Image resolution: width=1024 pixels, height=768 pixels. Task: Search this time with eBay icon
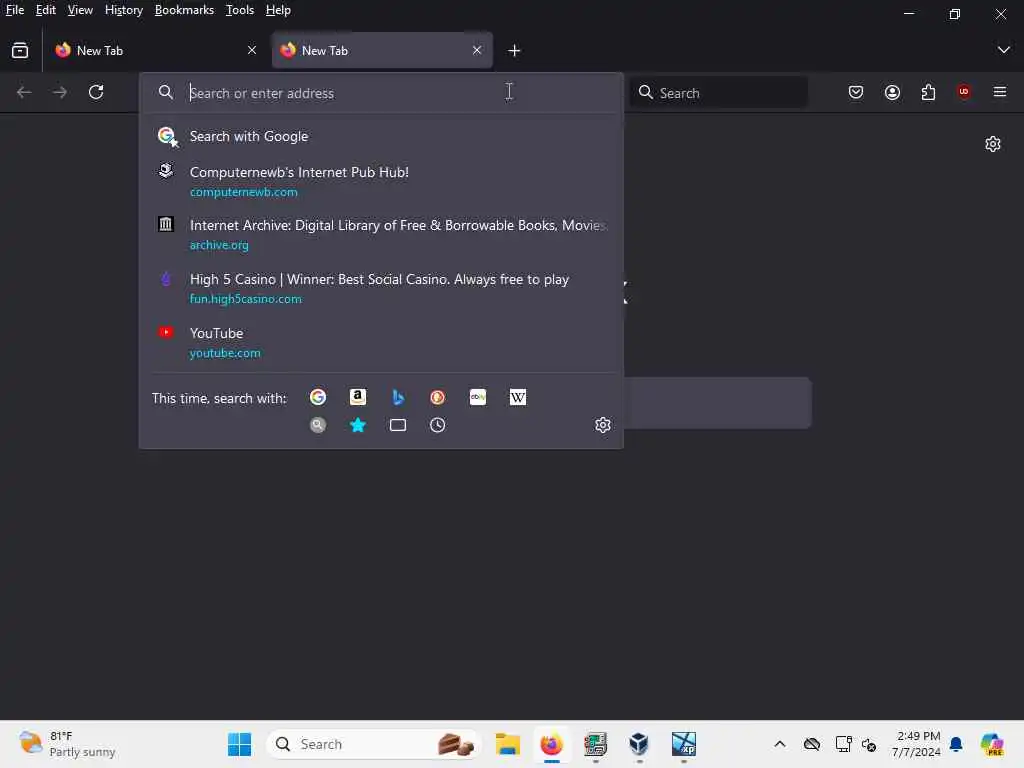pyautogui.click(x=477, y=397)
